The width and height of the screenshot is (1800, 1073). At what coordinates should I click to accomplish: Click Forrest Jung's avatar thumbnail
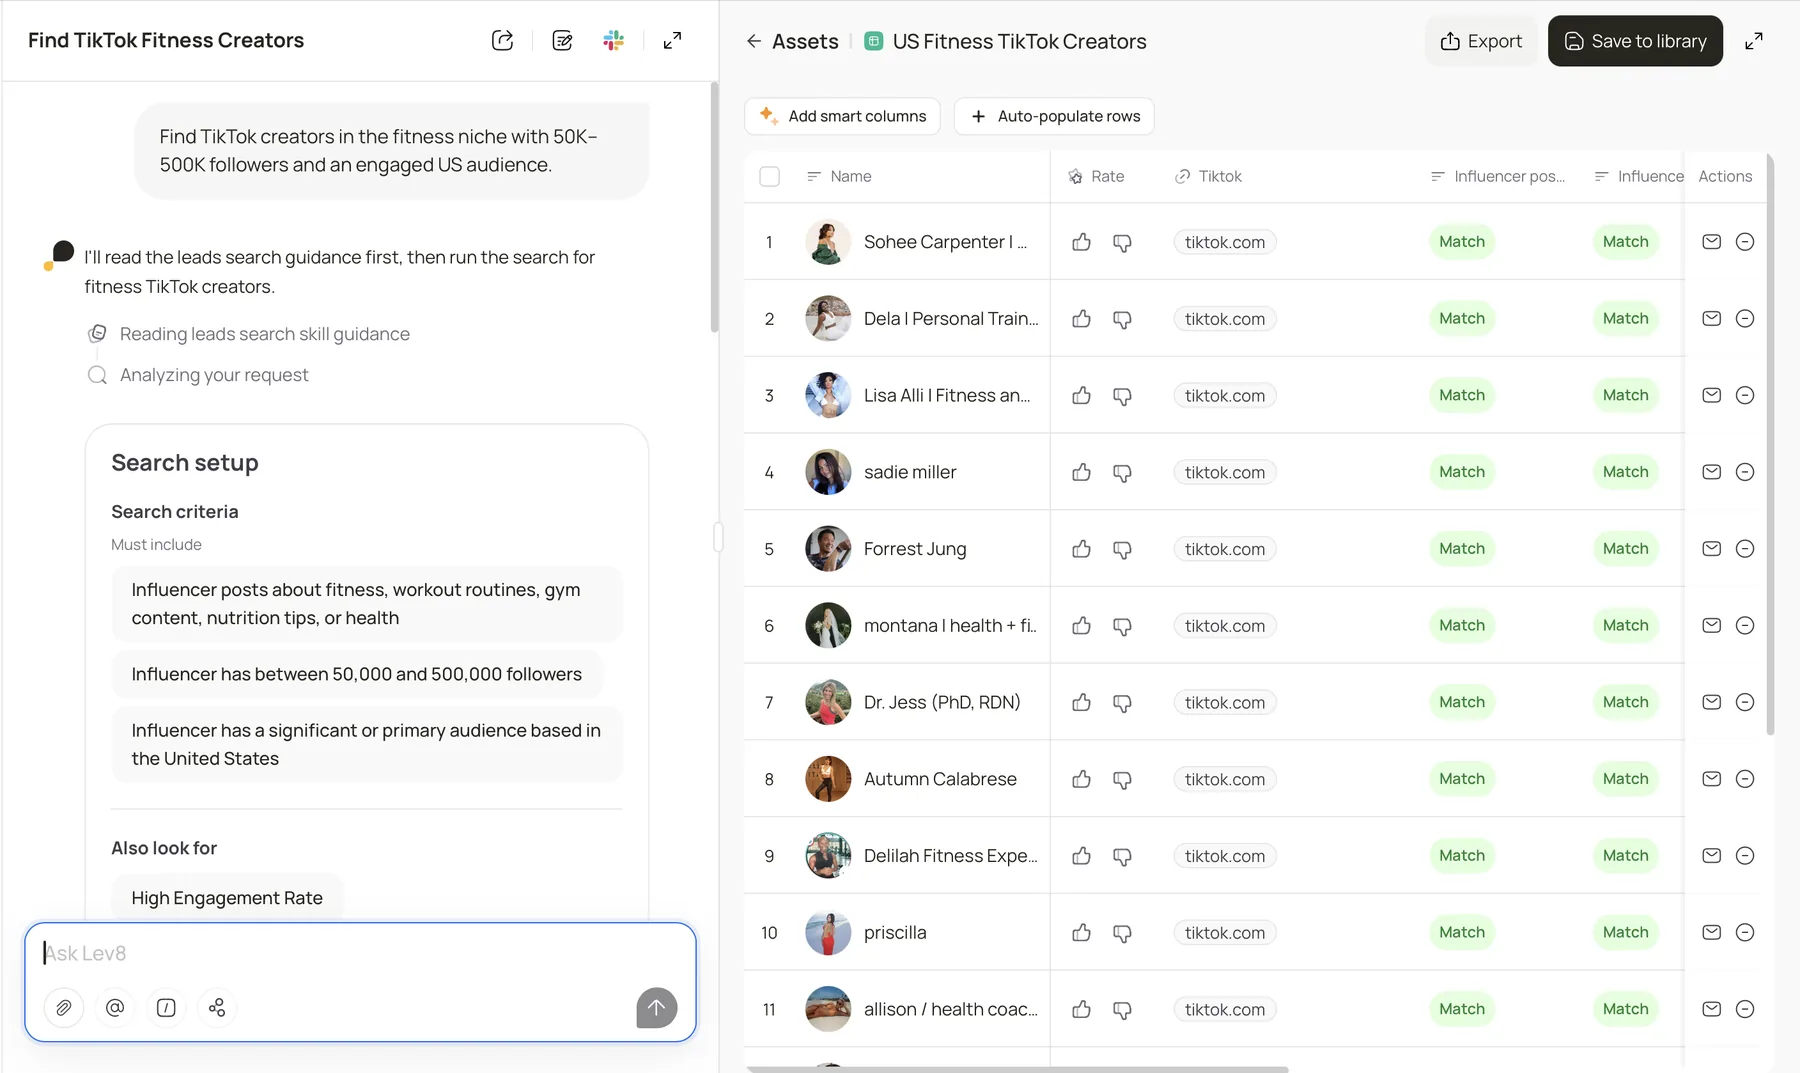point(828,549)
